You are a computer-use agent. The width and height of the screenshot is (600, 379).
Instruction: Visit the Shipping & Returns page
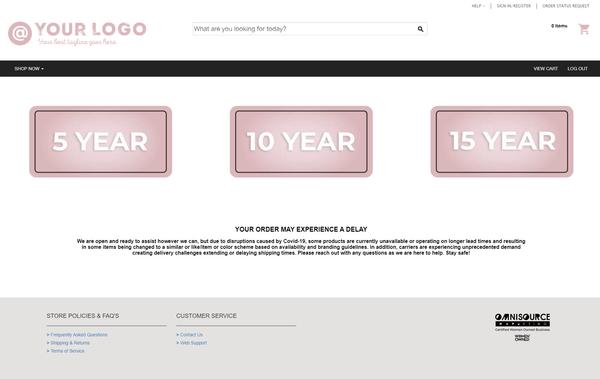70,343
